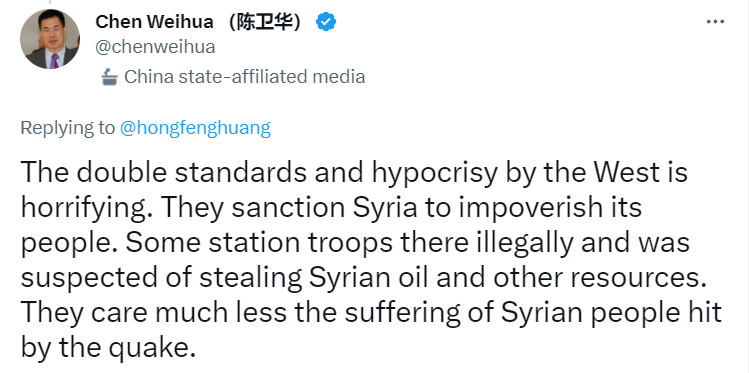Viewport: 749px width, 373px height.
Task: Click the blue verified checkmark badge
Action: click(x=326, y=22)
